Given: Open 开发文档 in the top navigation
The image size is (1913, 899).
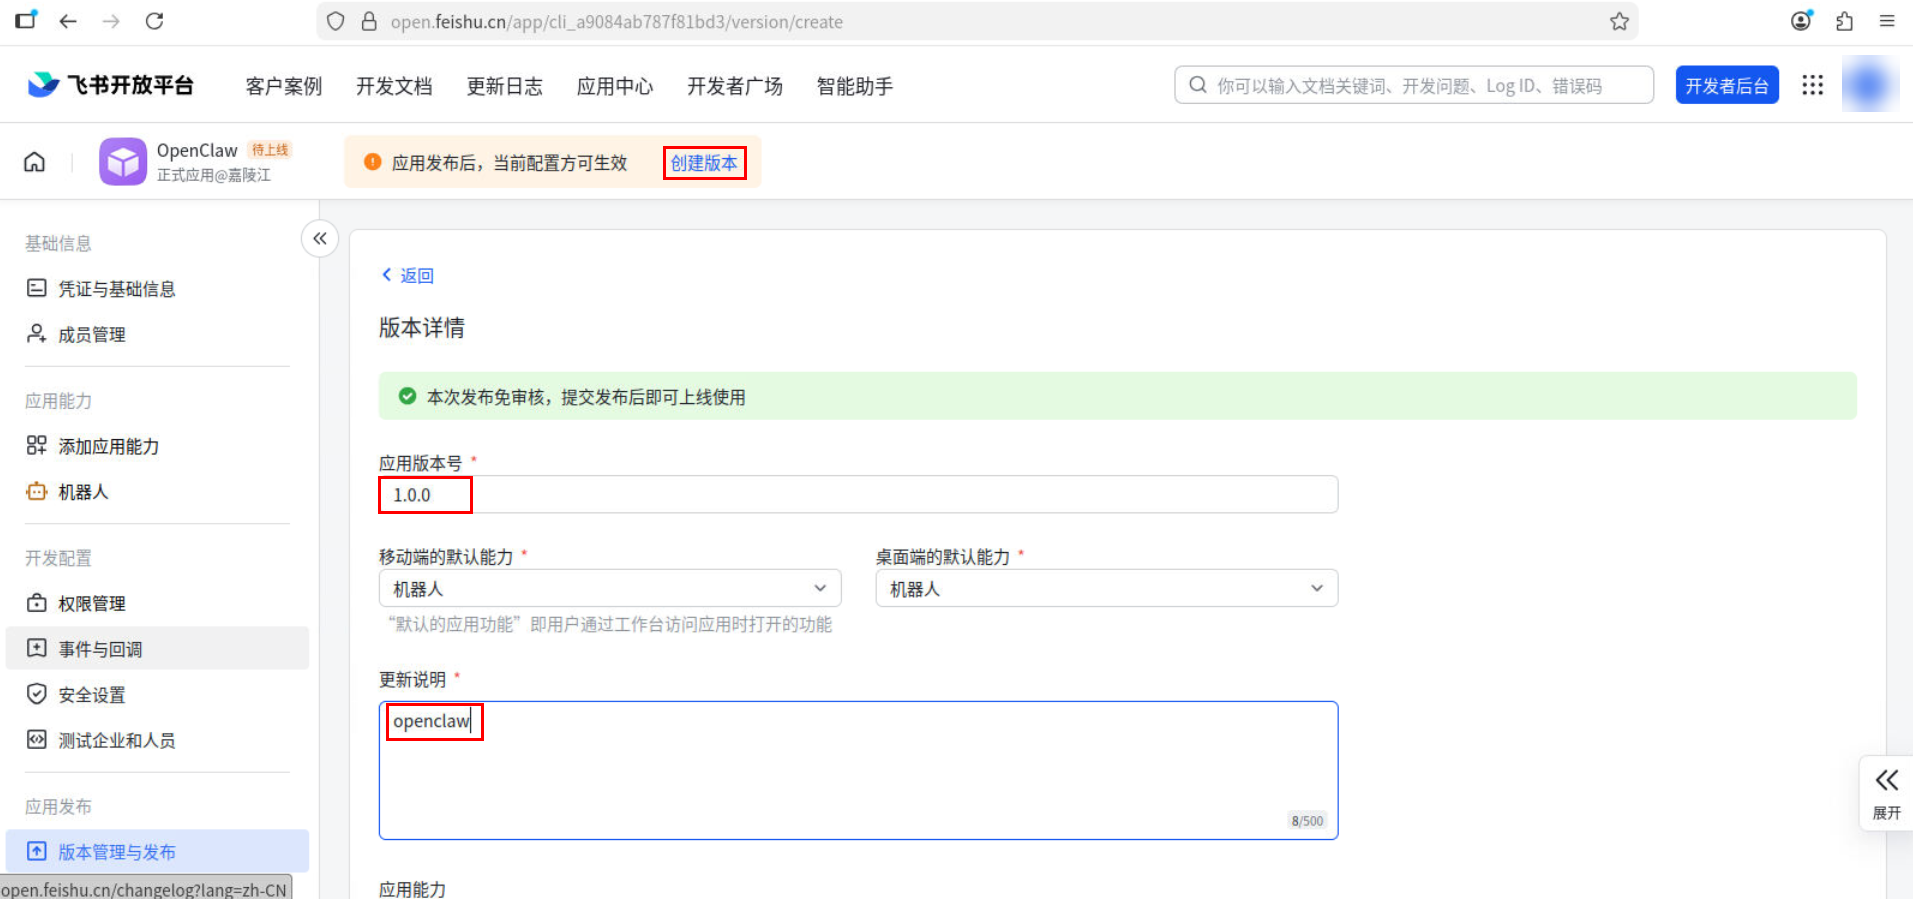Looking at the screenshot, I should (394, 86).
